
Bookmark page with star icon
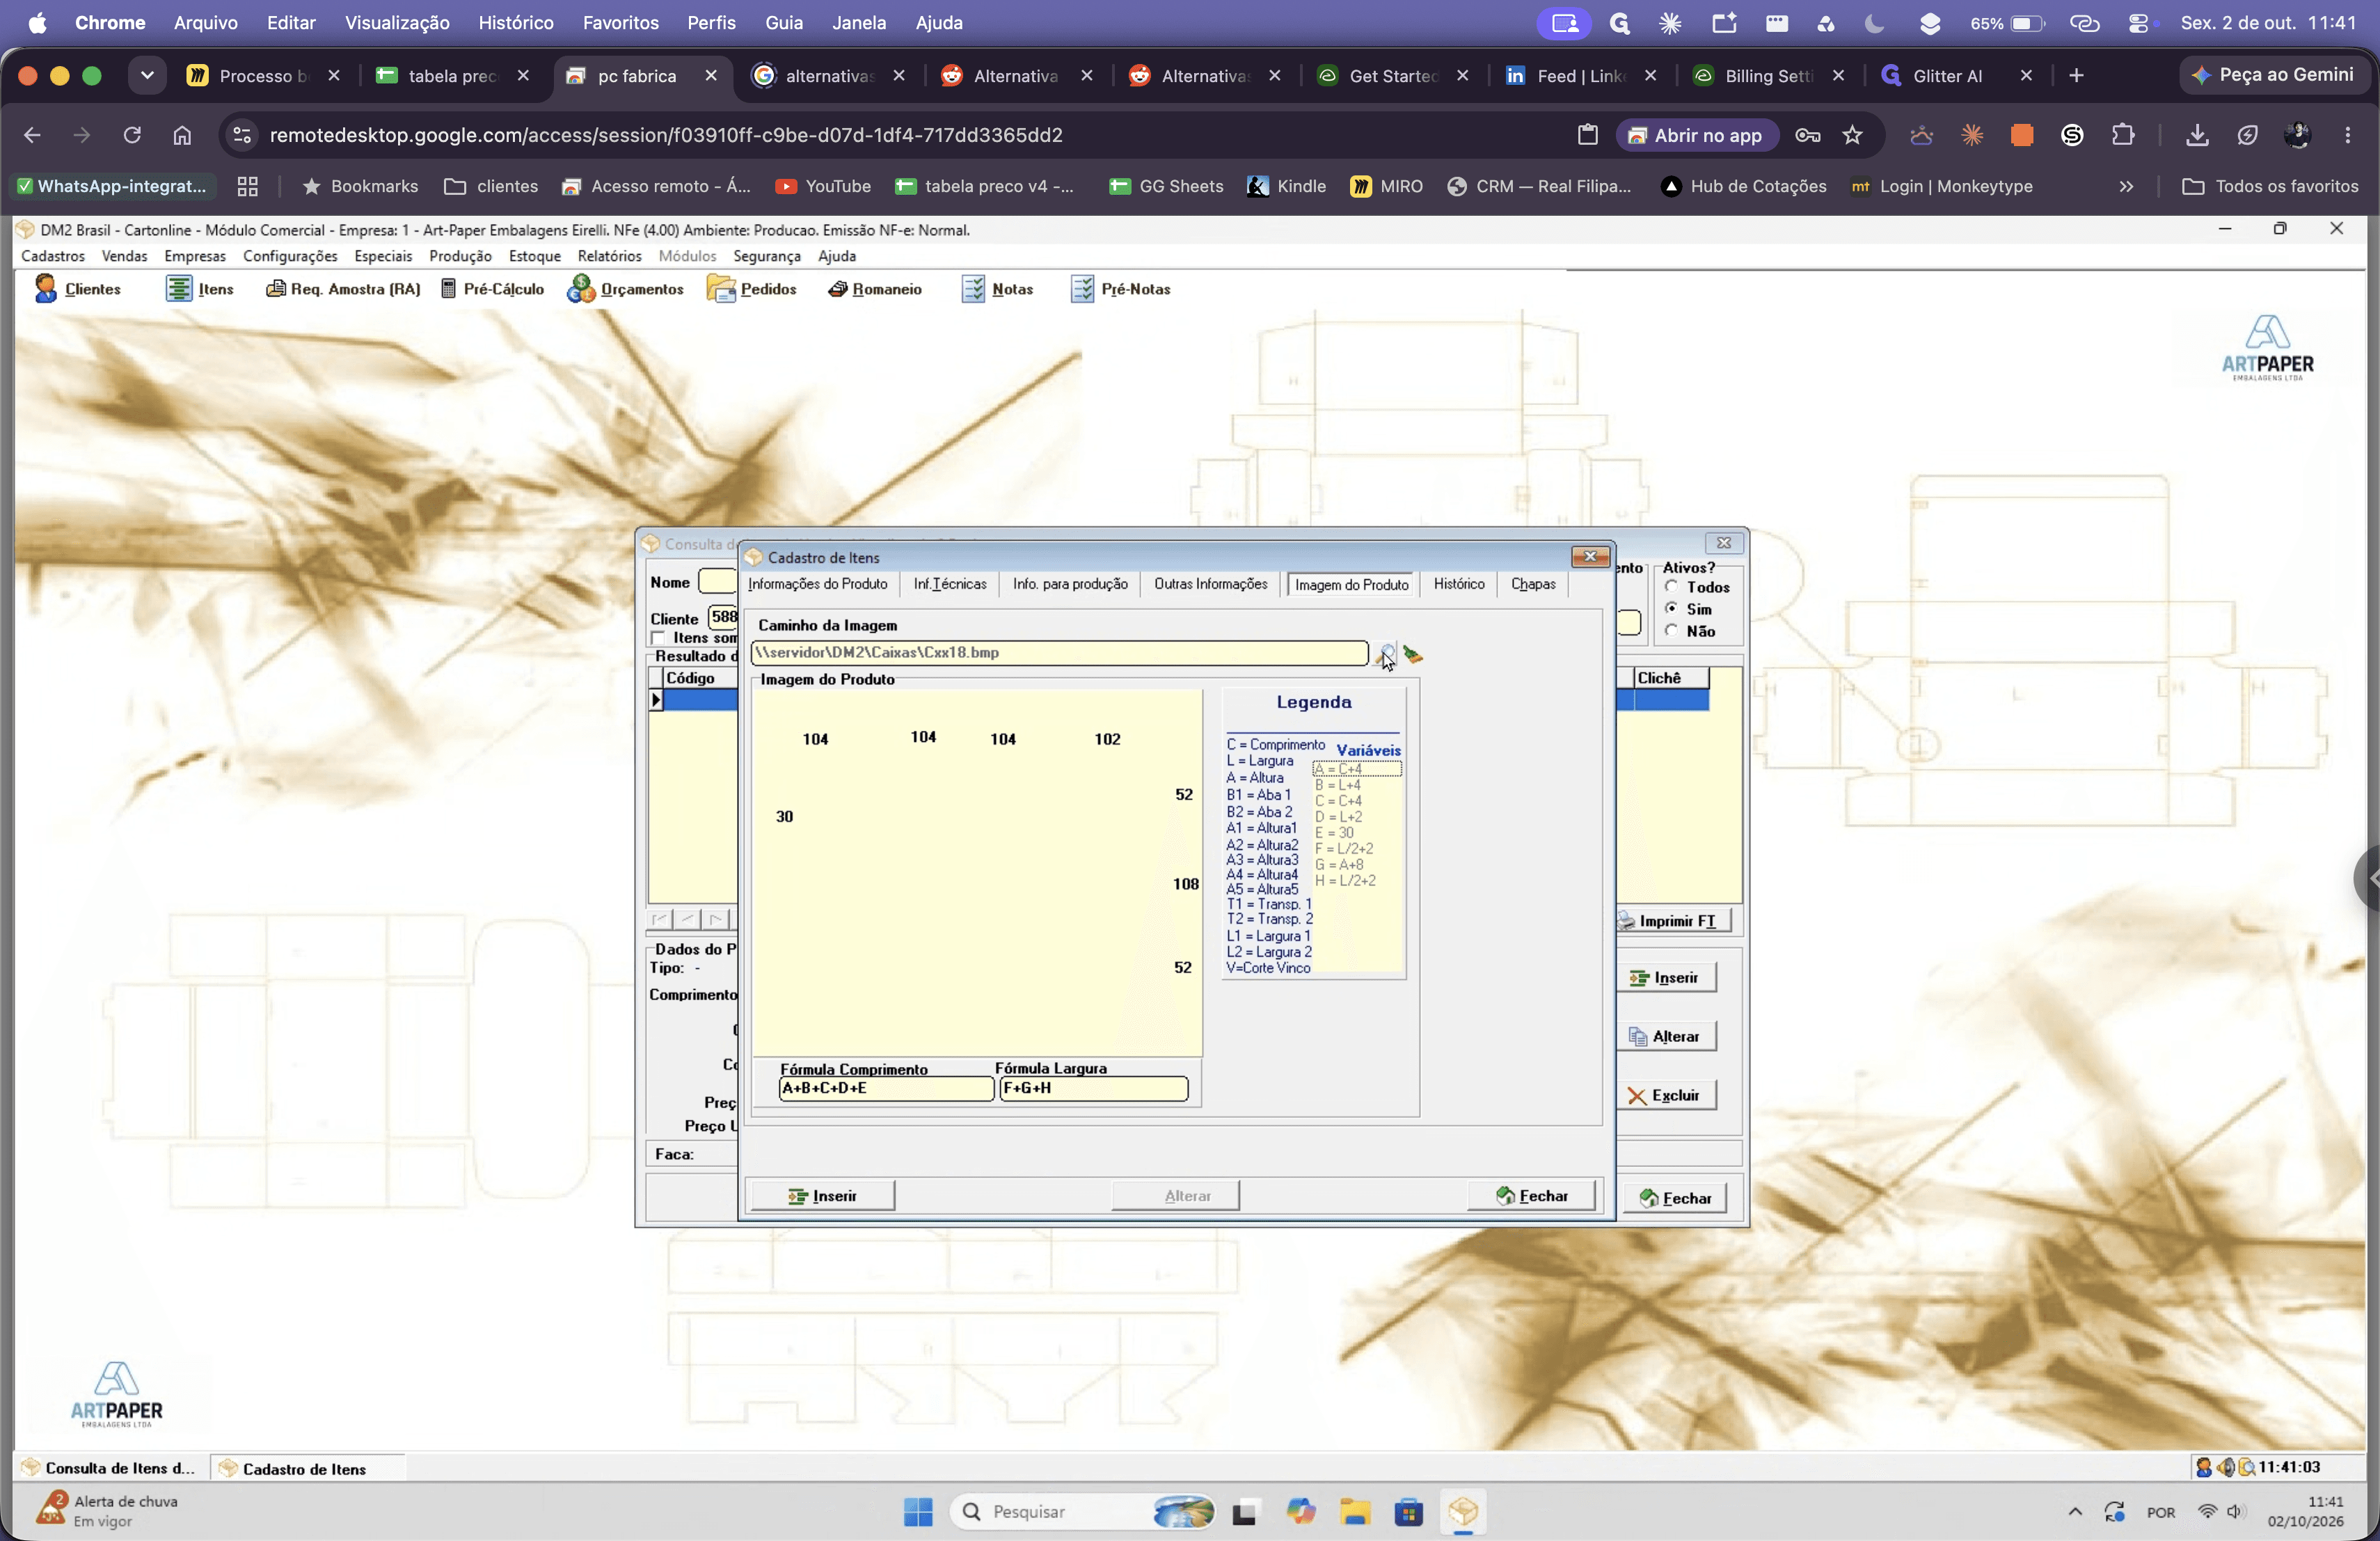coord(1852,135)
